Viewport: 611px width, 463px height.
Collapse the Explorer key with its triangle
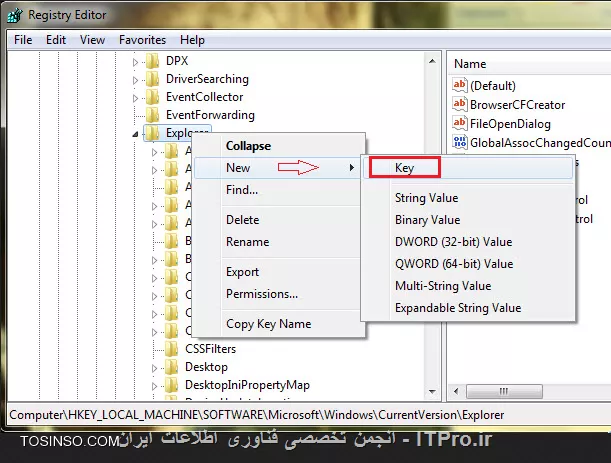pos(135,134)
